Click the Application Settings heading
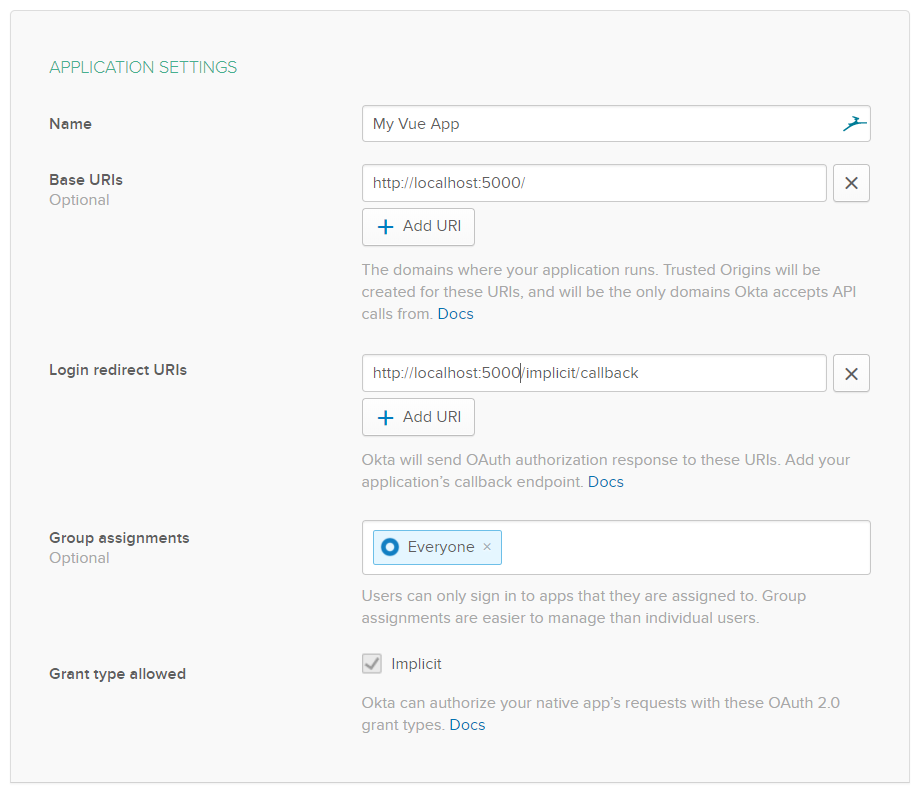The width and height of the screenshot is (920, 795). click(x=143, y=68)
